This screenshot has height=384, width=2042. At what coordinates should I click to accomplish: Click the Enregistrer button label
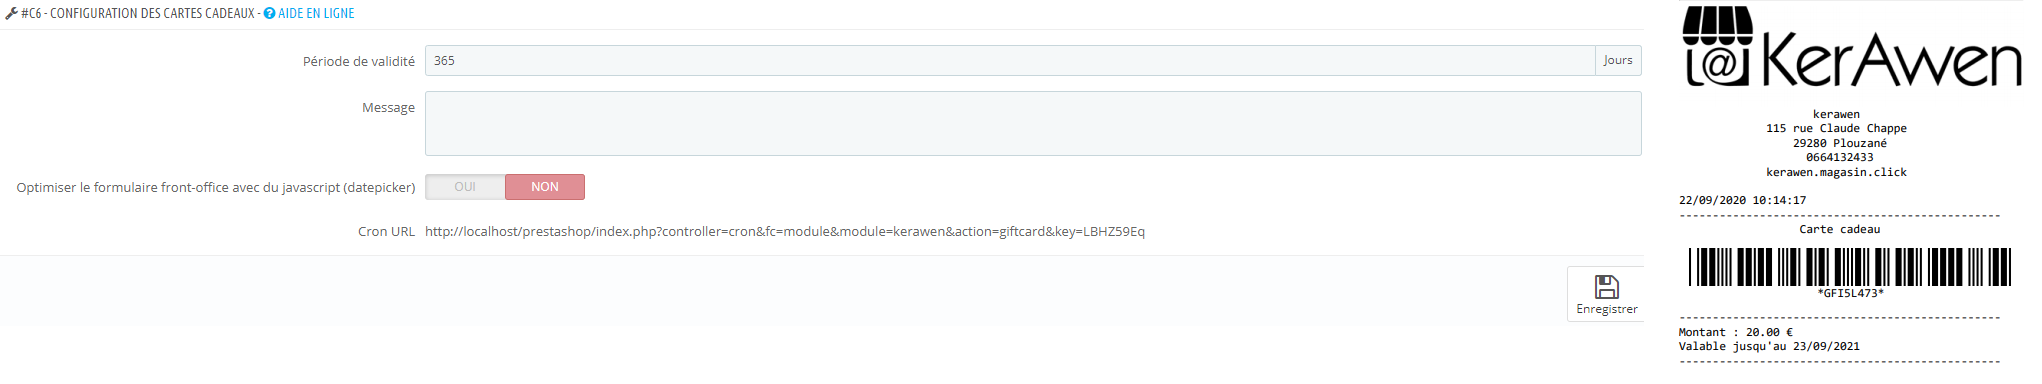[1607, 309]
